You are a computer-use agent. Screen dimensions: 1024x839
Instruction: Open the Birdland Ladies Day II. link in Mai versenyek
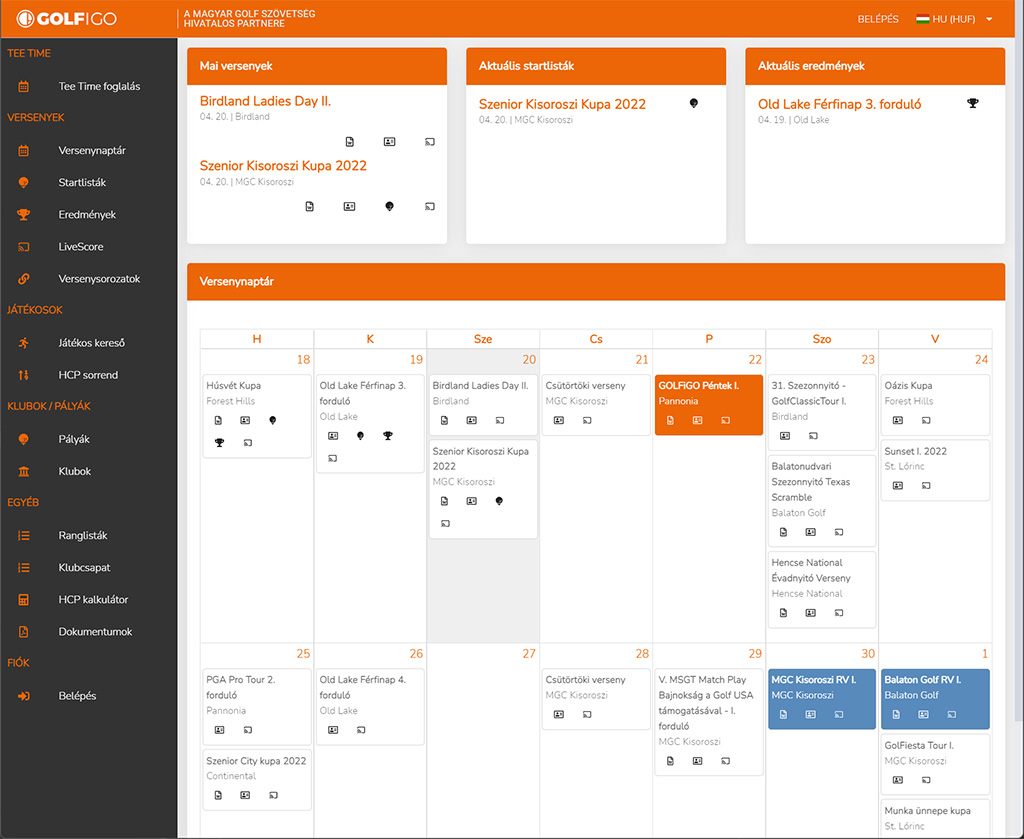click(x=265, y=101)
